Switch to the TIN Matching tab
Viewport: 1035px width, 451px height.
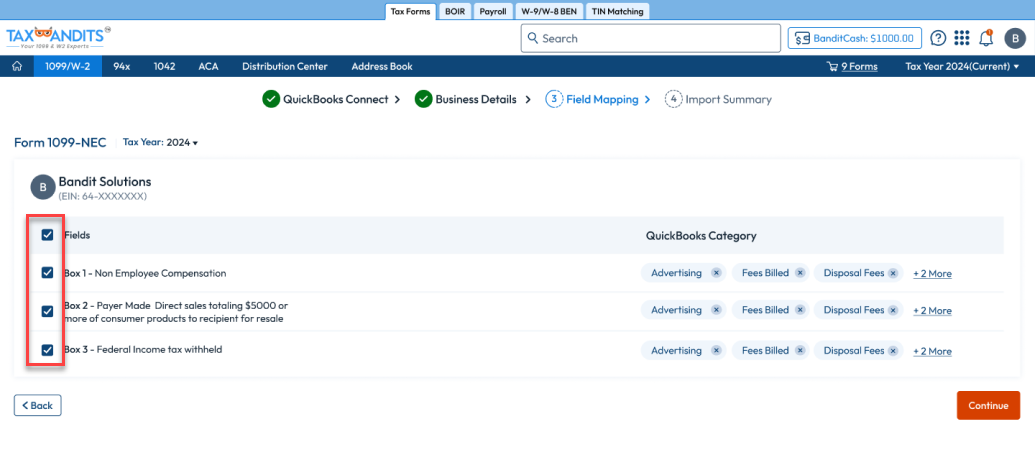coord(617,11)
